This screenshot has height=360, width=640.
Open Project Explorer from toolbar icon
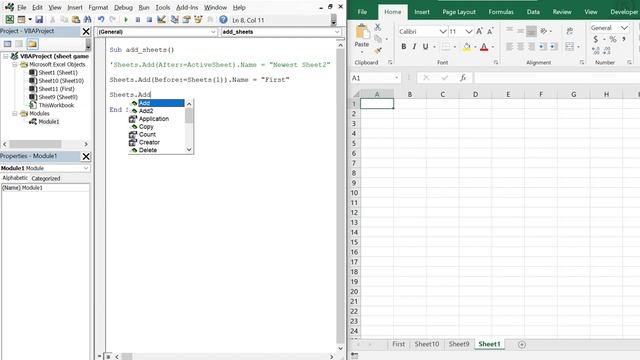click(175, 20)
